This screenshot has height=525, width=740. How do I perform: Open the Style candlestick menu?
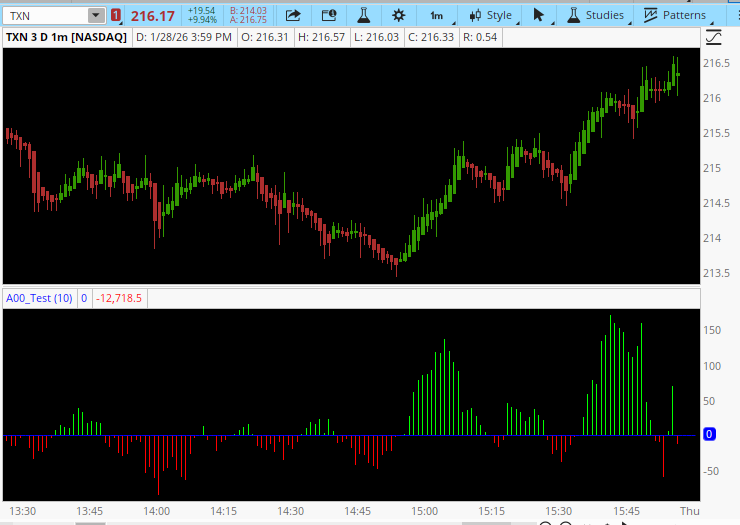click(489, 15)
